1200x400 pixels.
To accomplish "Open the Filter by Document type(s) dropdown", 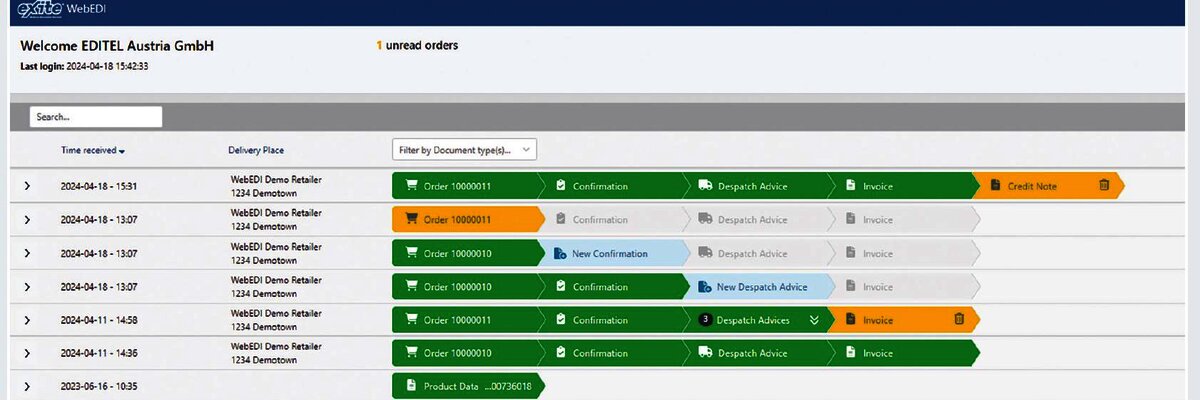I will pos(464,150).
